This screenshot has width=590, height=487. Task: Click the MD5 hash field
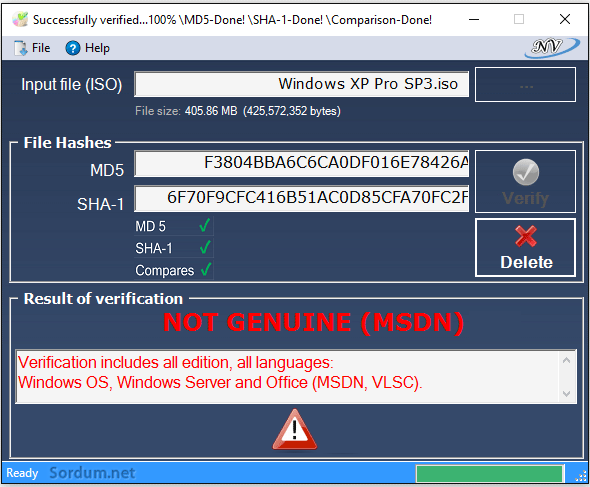[x=301, y=164]
